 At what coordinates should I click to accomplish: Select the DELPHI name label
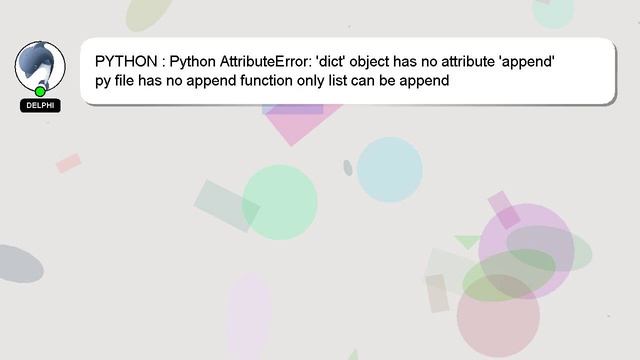point(40,105)
